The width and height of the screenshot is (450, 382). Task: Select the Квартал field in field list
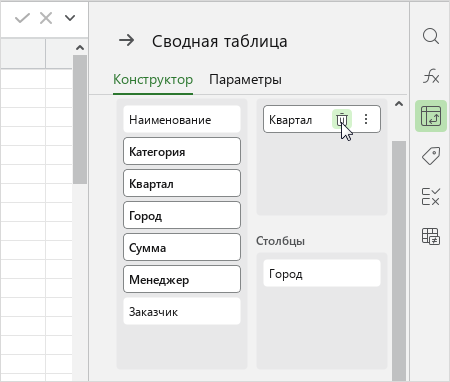click(x=182, y=183)
